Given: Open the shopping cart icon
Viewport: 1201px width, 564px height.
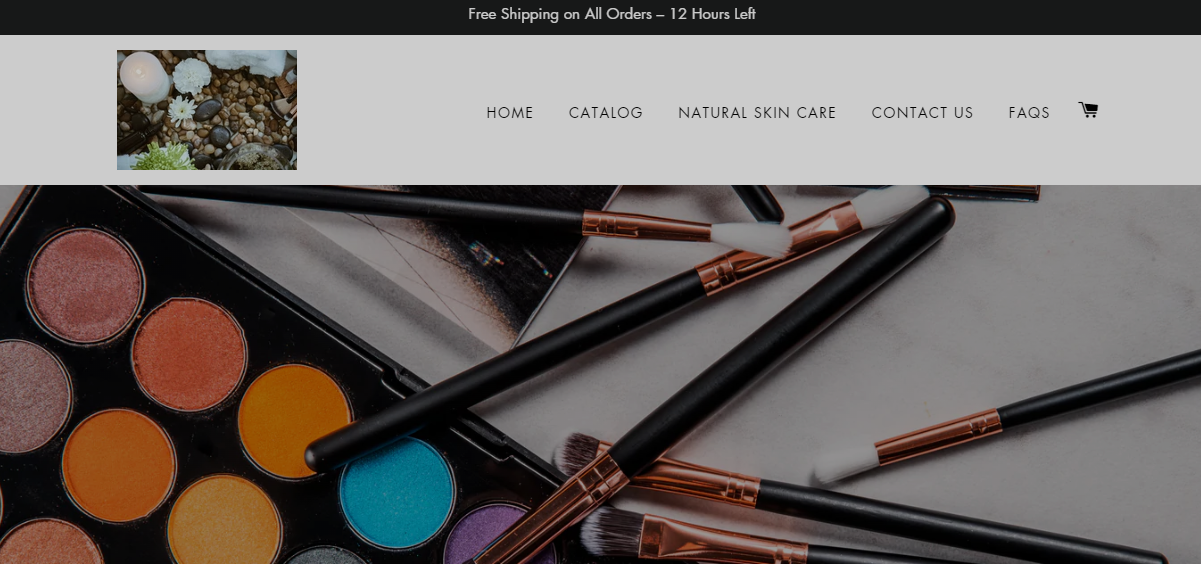Looking at the screenshot, I should tap(1088, 110).
